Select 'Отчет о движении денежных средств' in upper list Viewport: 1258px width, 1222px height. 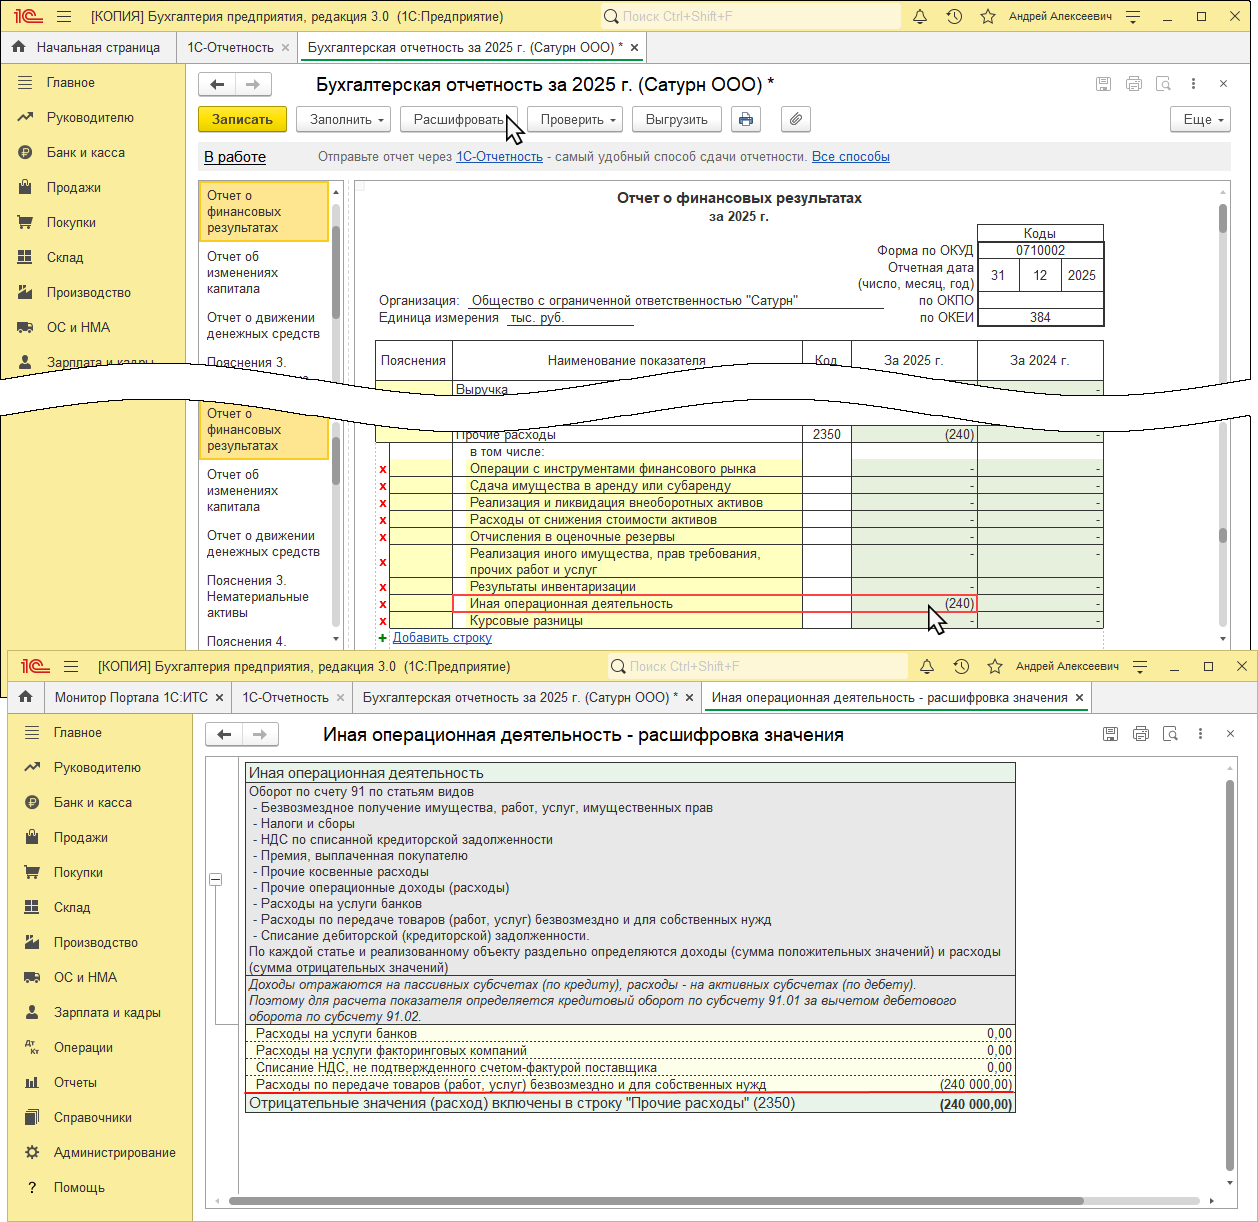click(264, 325)
